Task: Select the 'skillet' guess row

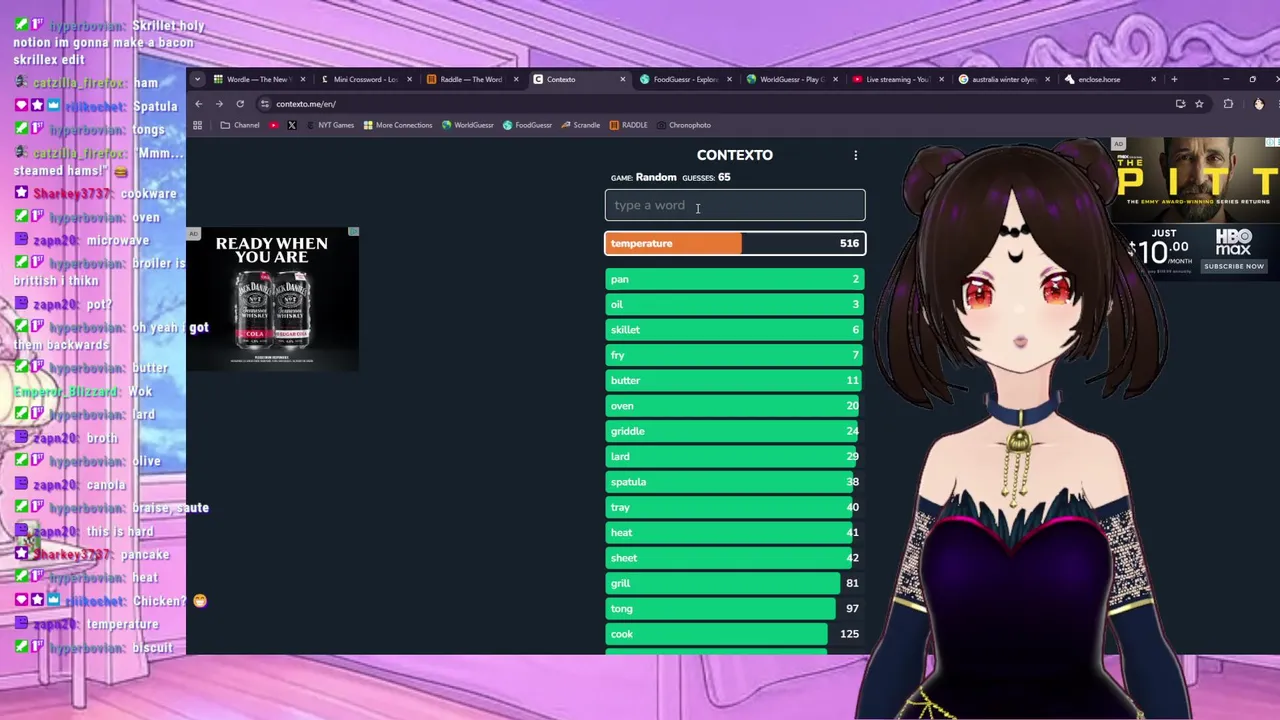Action: 735,329
